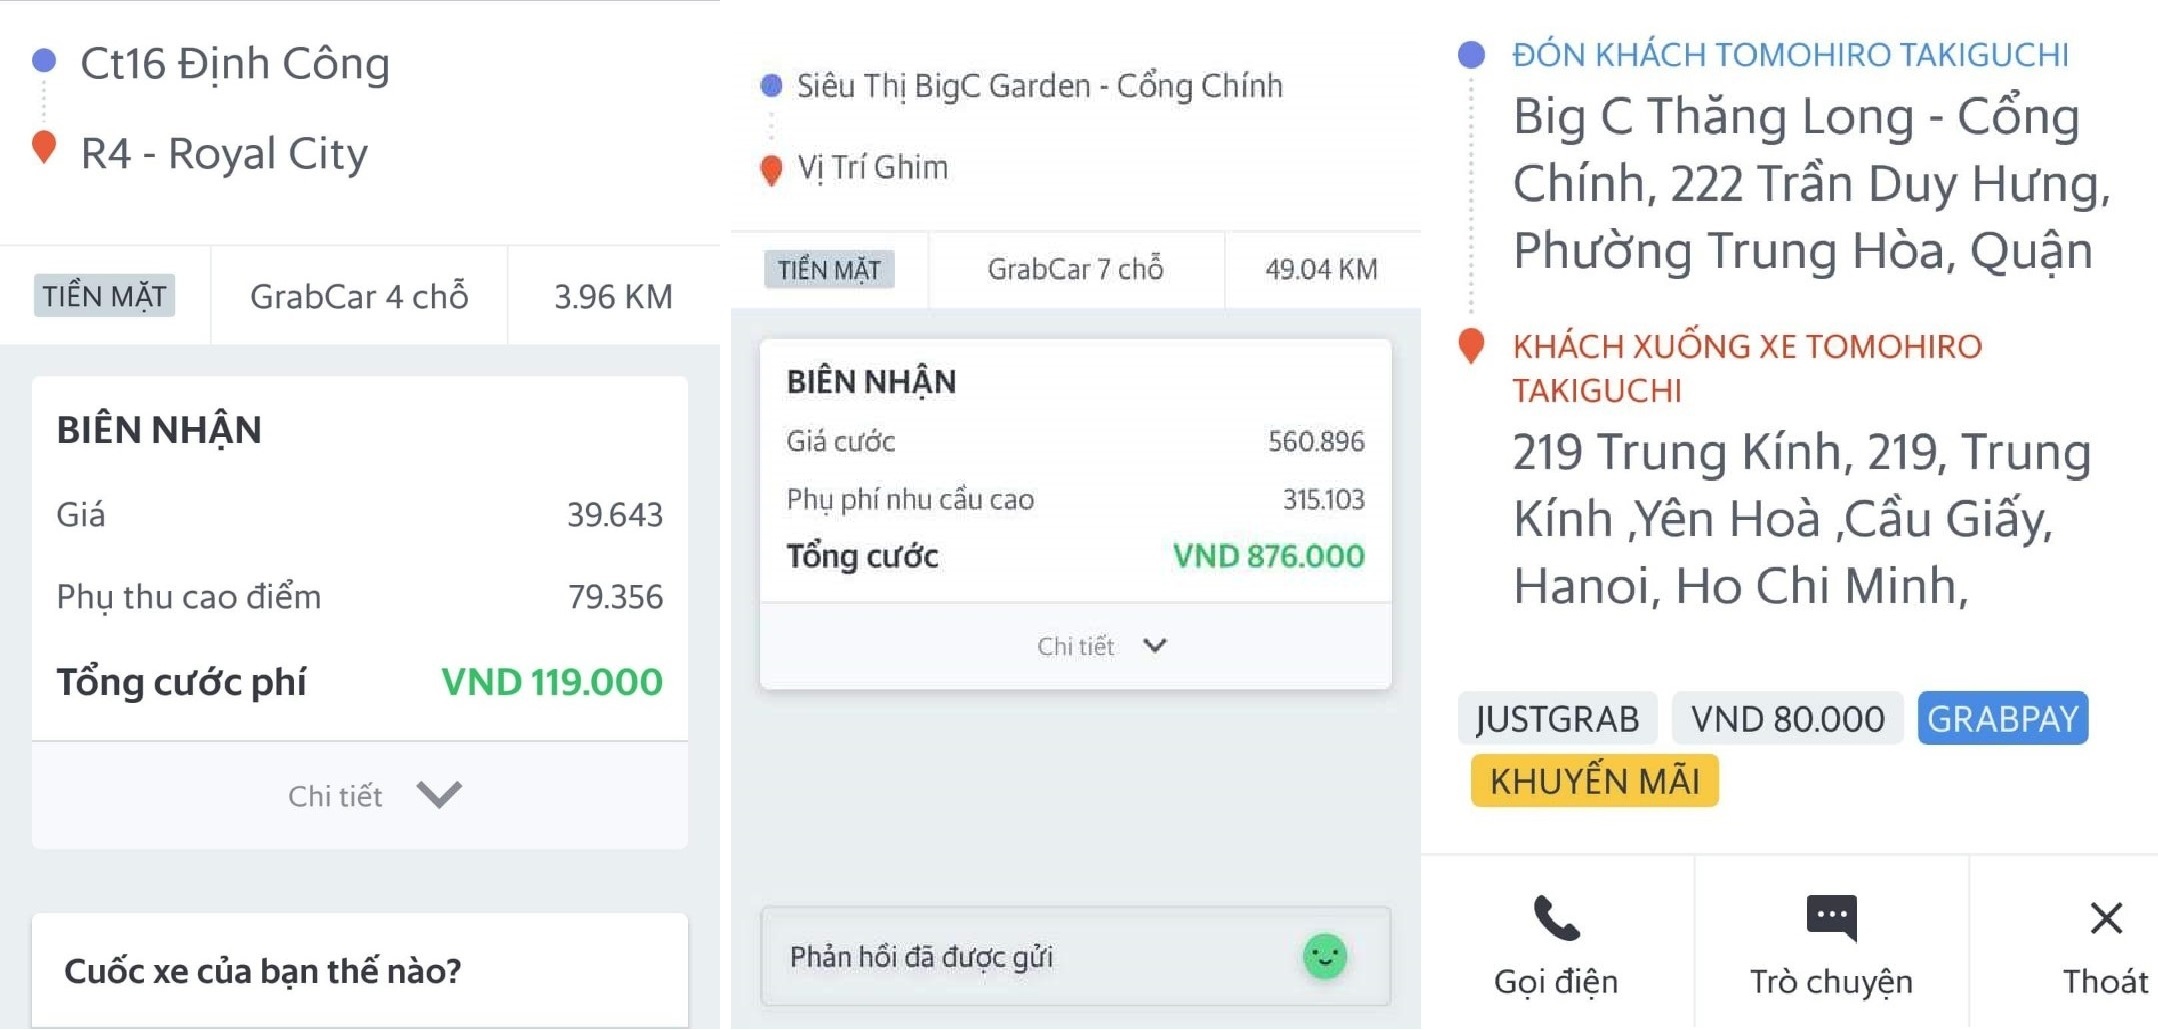Click the VND 80.000 fare label
This screenshot has width=2158, height=1030.
coord(1786,717)
